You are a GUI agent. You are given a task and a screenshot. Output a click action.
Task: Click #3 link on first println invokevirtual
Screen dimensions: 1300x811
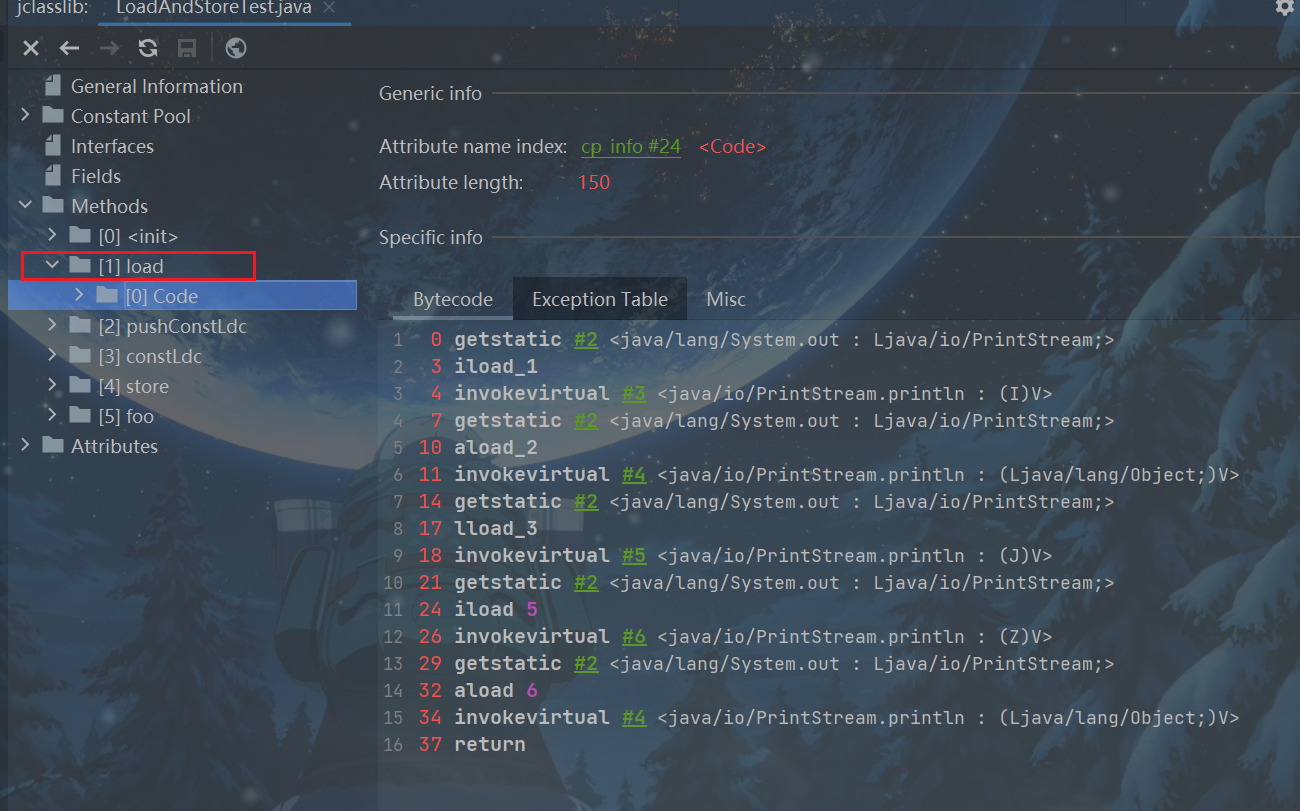pos(634,394)
